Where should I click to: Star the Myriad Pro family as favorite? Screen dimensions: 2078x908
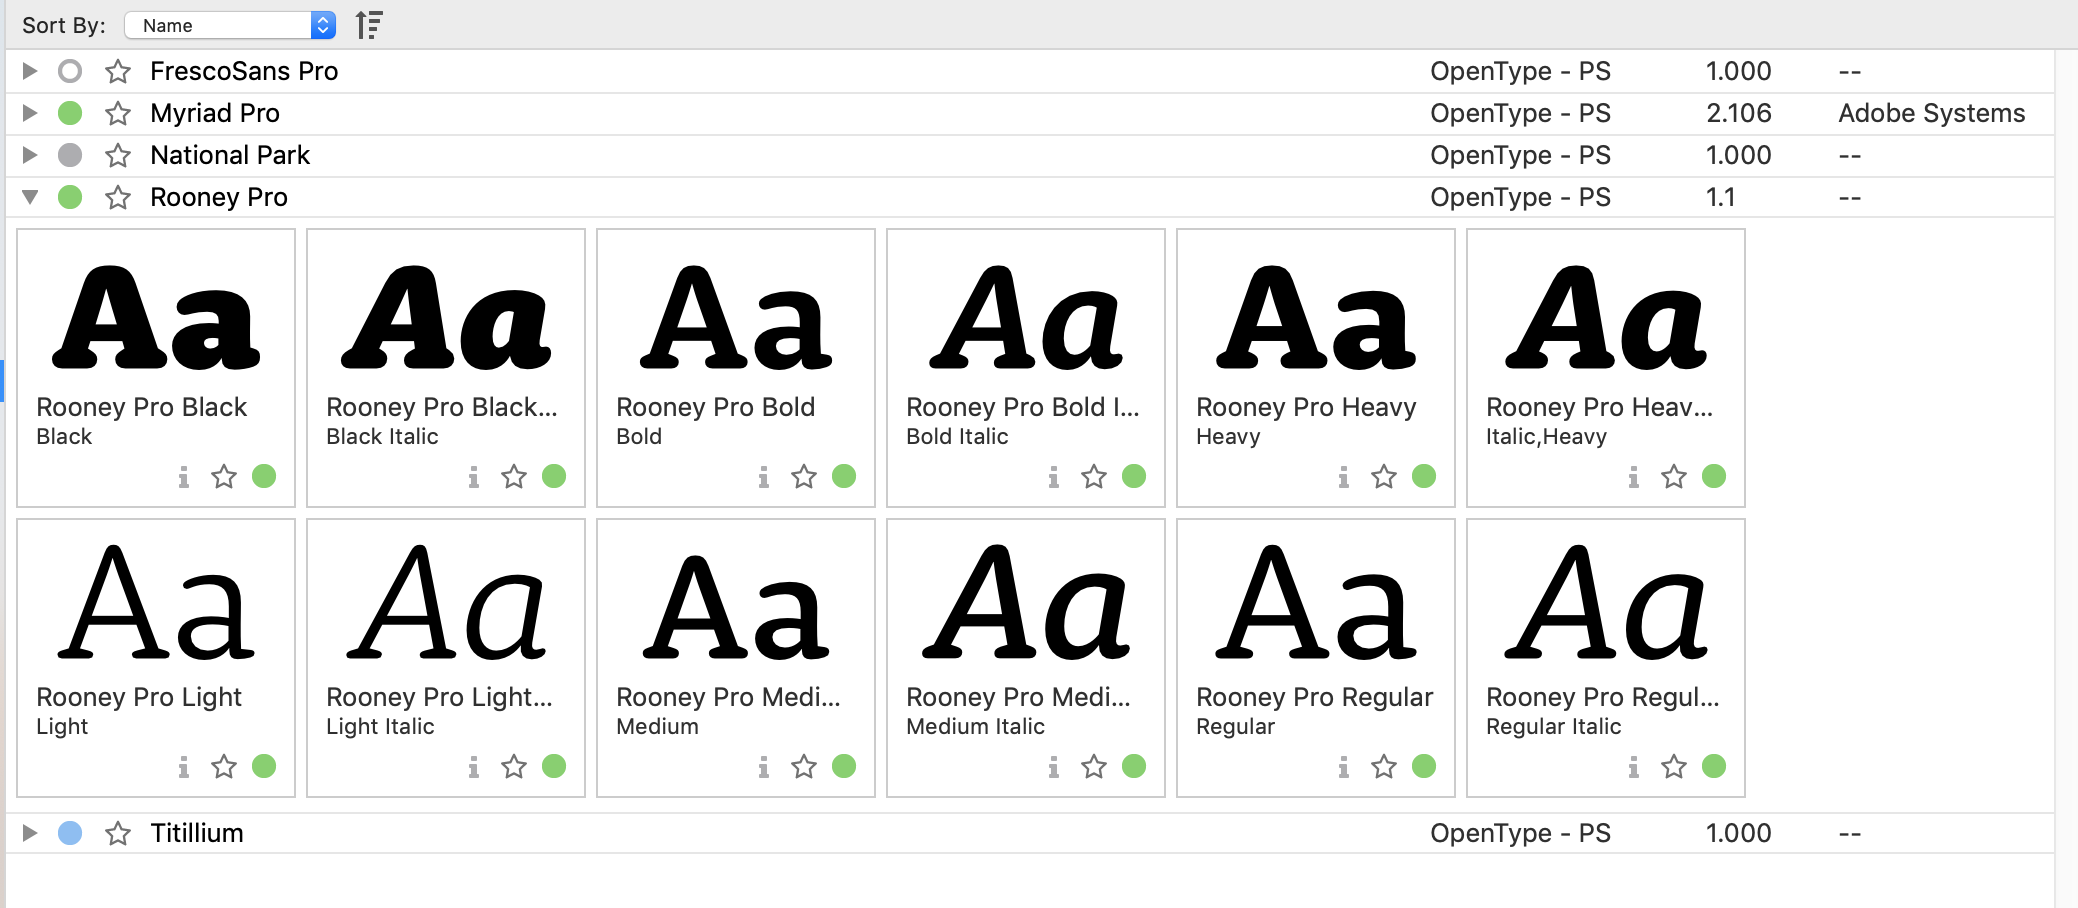[x=119, y=113]
